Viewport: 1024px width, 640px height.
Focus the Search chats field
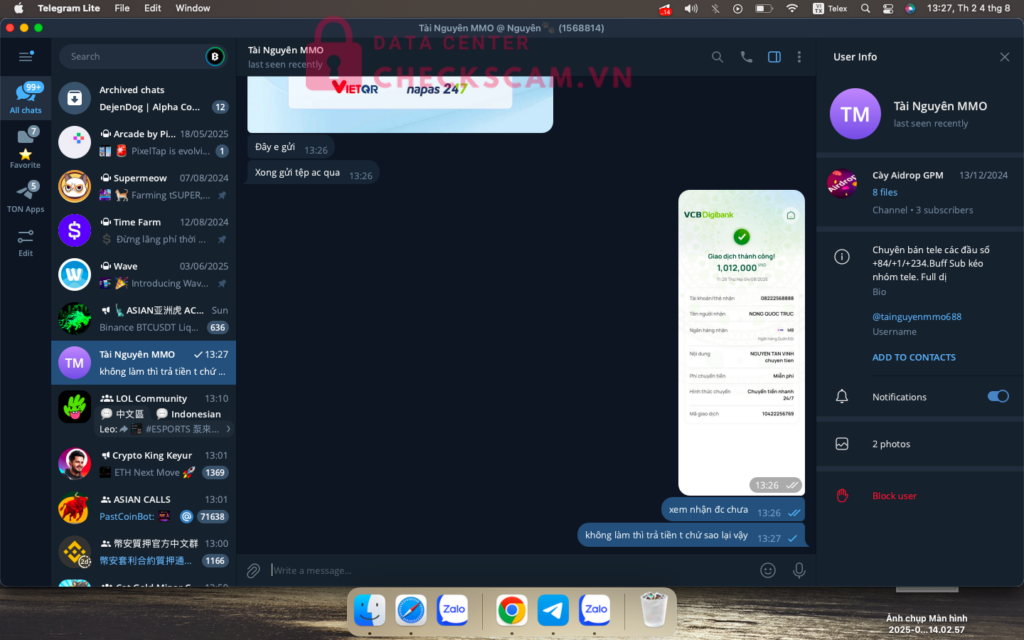133,57
